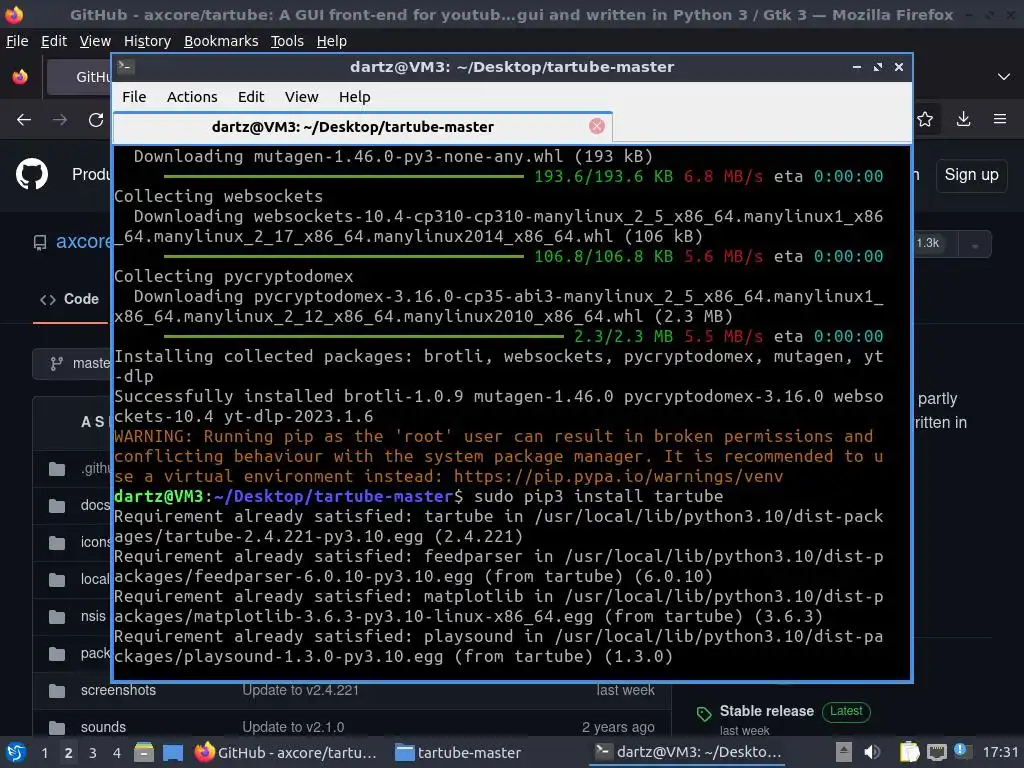Expand the star count dropdown arrow
This screenshot has width=1024, height=768.
point(974,245)
